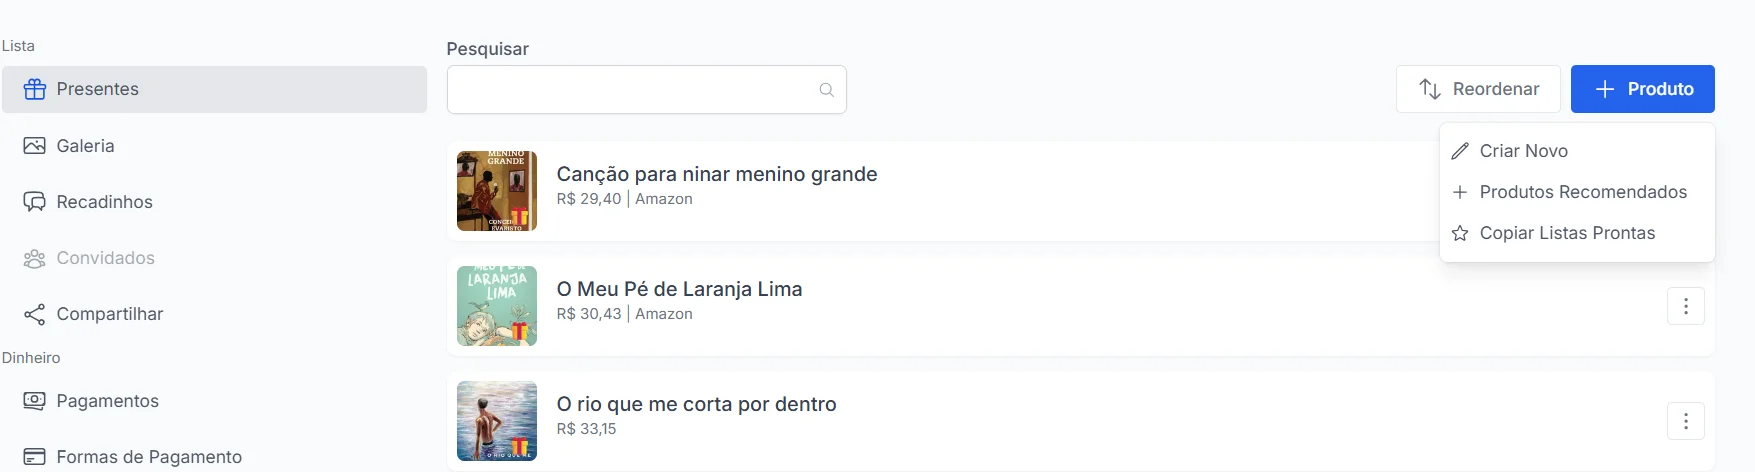Toggle the blue Produto dropdown button

1642,89
